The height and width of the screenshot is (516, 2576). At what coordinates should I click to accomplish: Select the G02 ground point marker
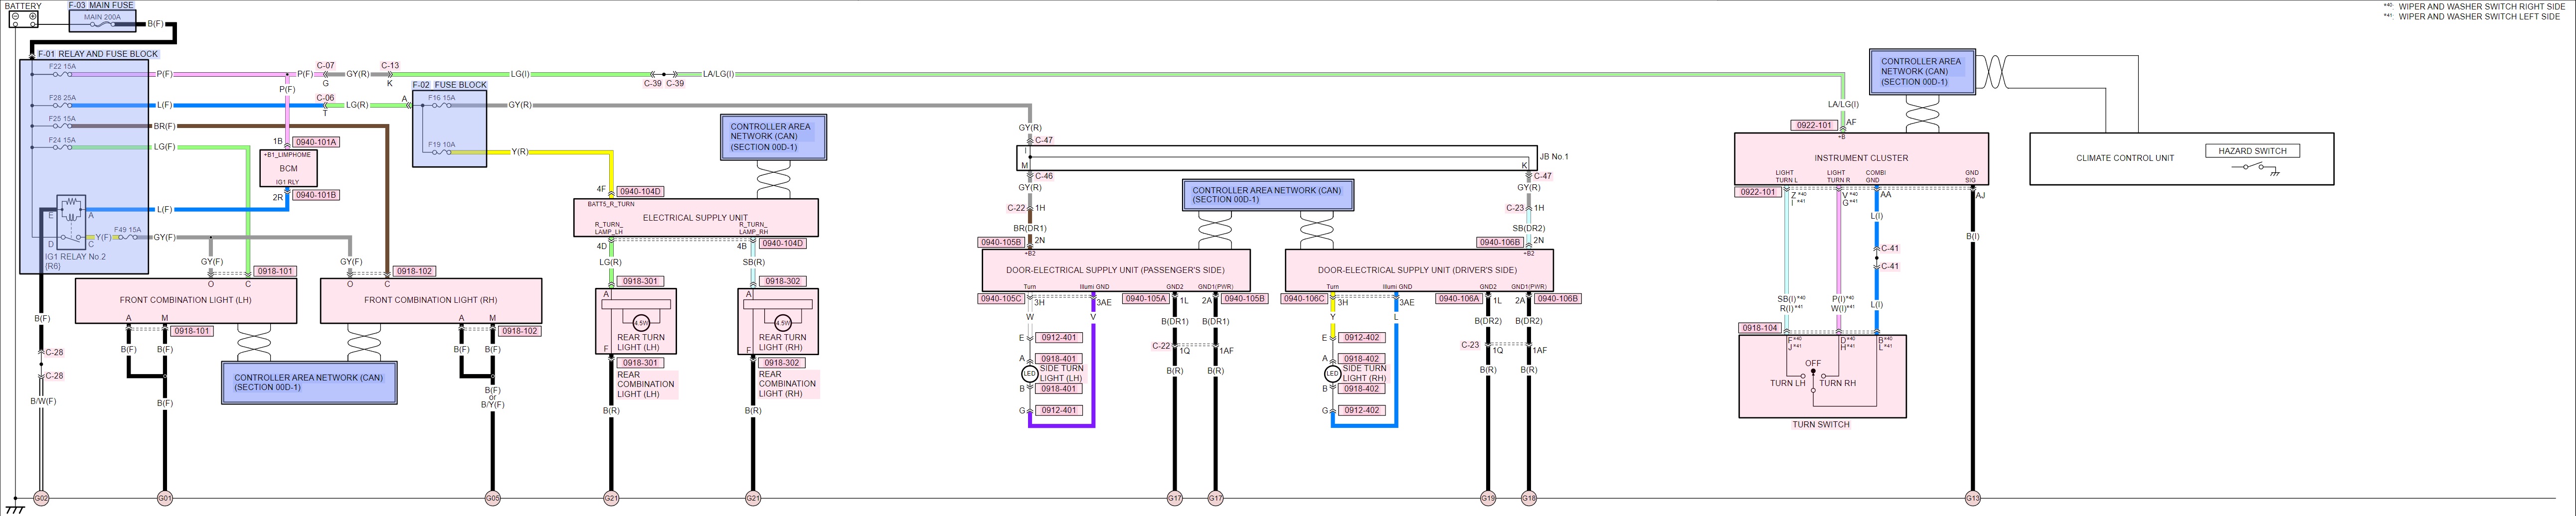coord(41,498)
